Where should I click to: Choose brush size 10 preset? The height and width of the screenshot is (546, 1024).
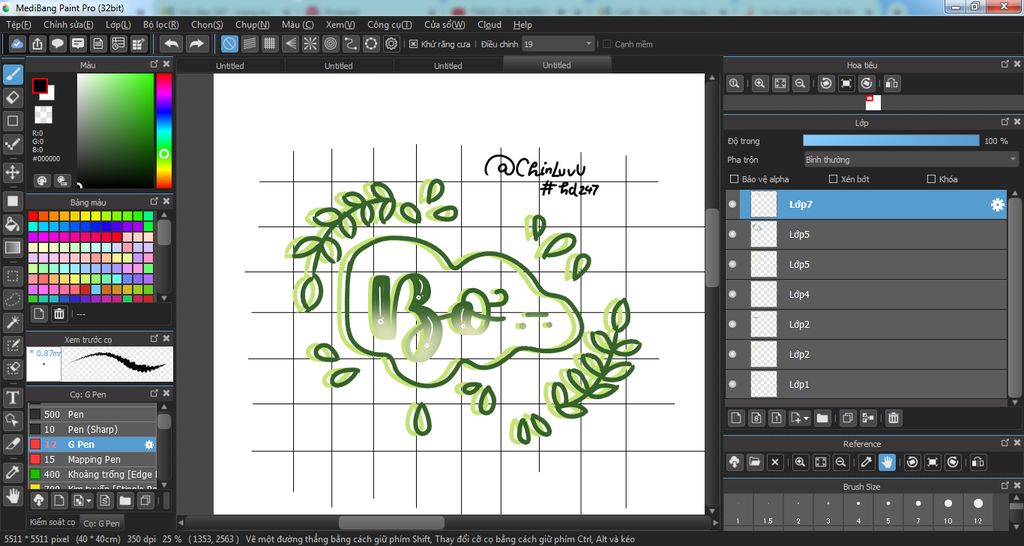click(948, 510)
